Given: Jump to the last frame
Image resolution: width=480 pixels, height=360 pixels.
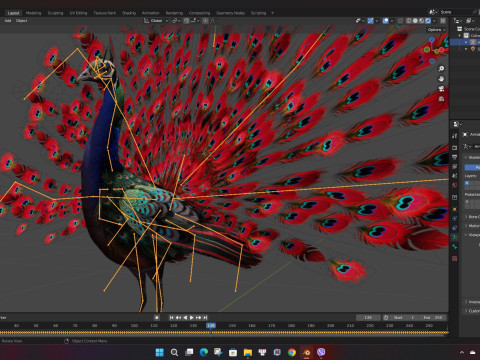Looking at the screenshot, I should (x=205, y=318).
